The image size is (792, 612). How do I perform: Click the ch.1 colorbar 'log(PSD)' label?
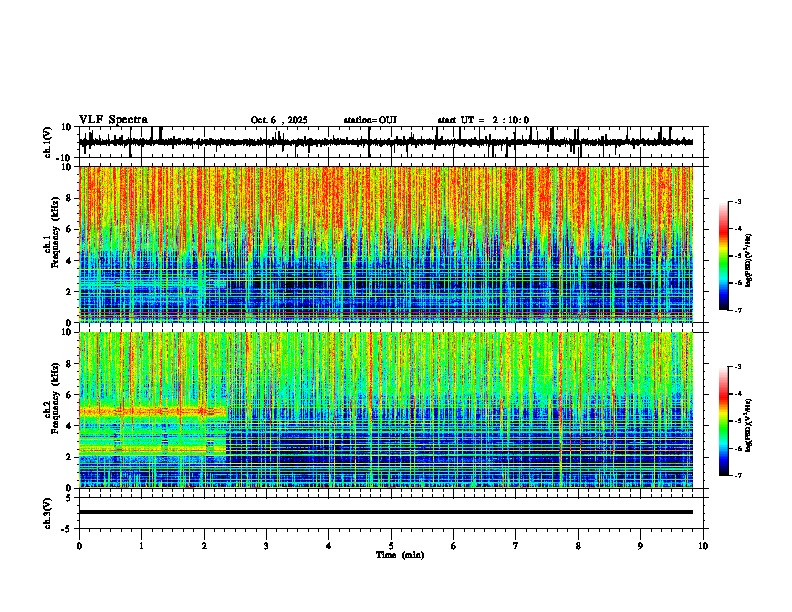click(749, 261)
